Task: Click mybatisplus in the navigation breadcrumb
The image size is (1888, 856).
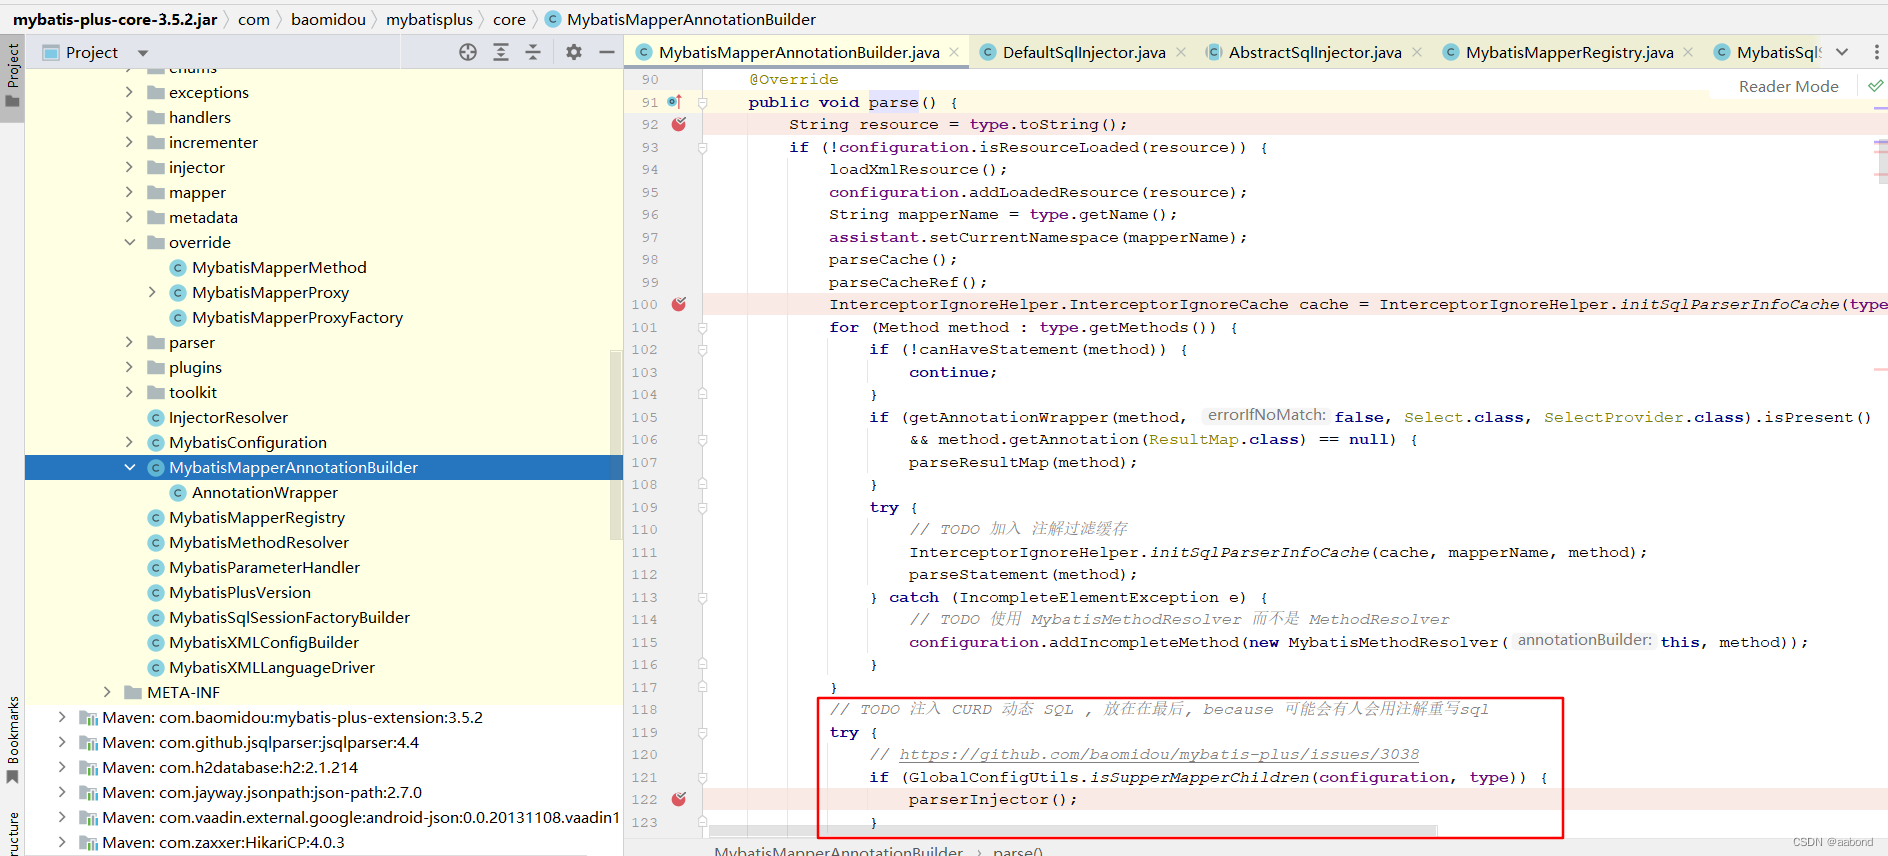Action: click(x=429, y=19)
